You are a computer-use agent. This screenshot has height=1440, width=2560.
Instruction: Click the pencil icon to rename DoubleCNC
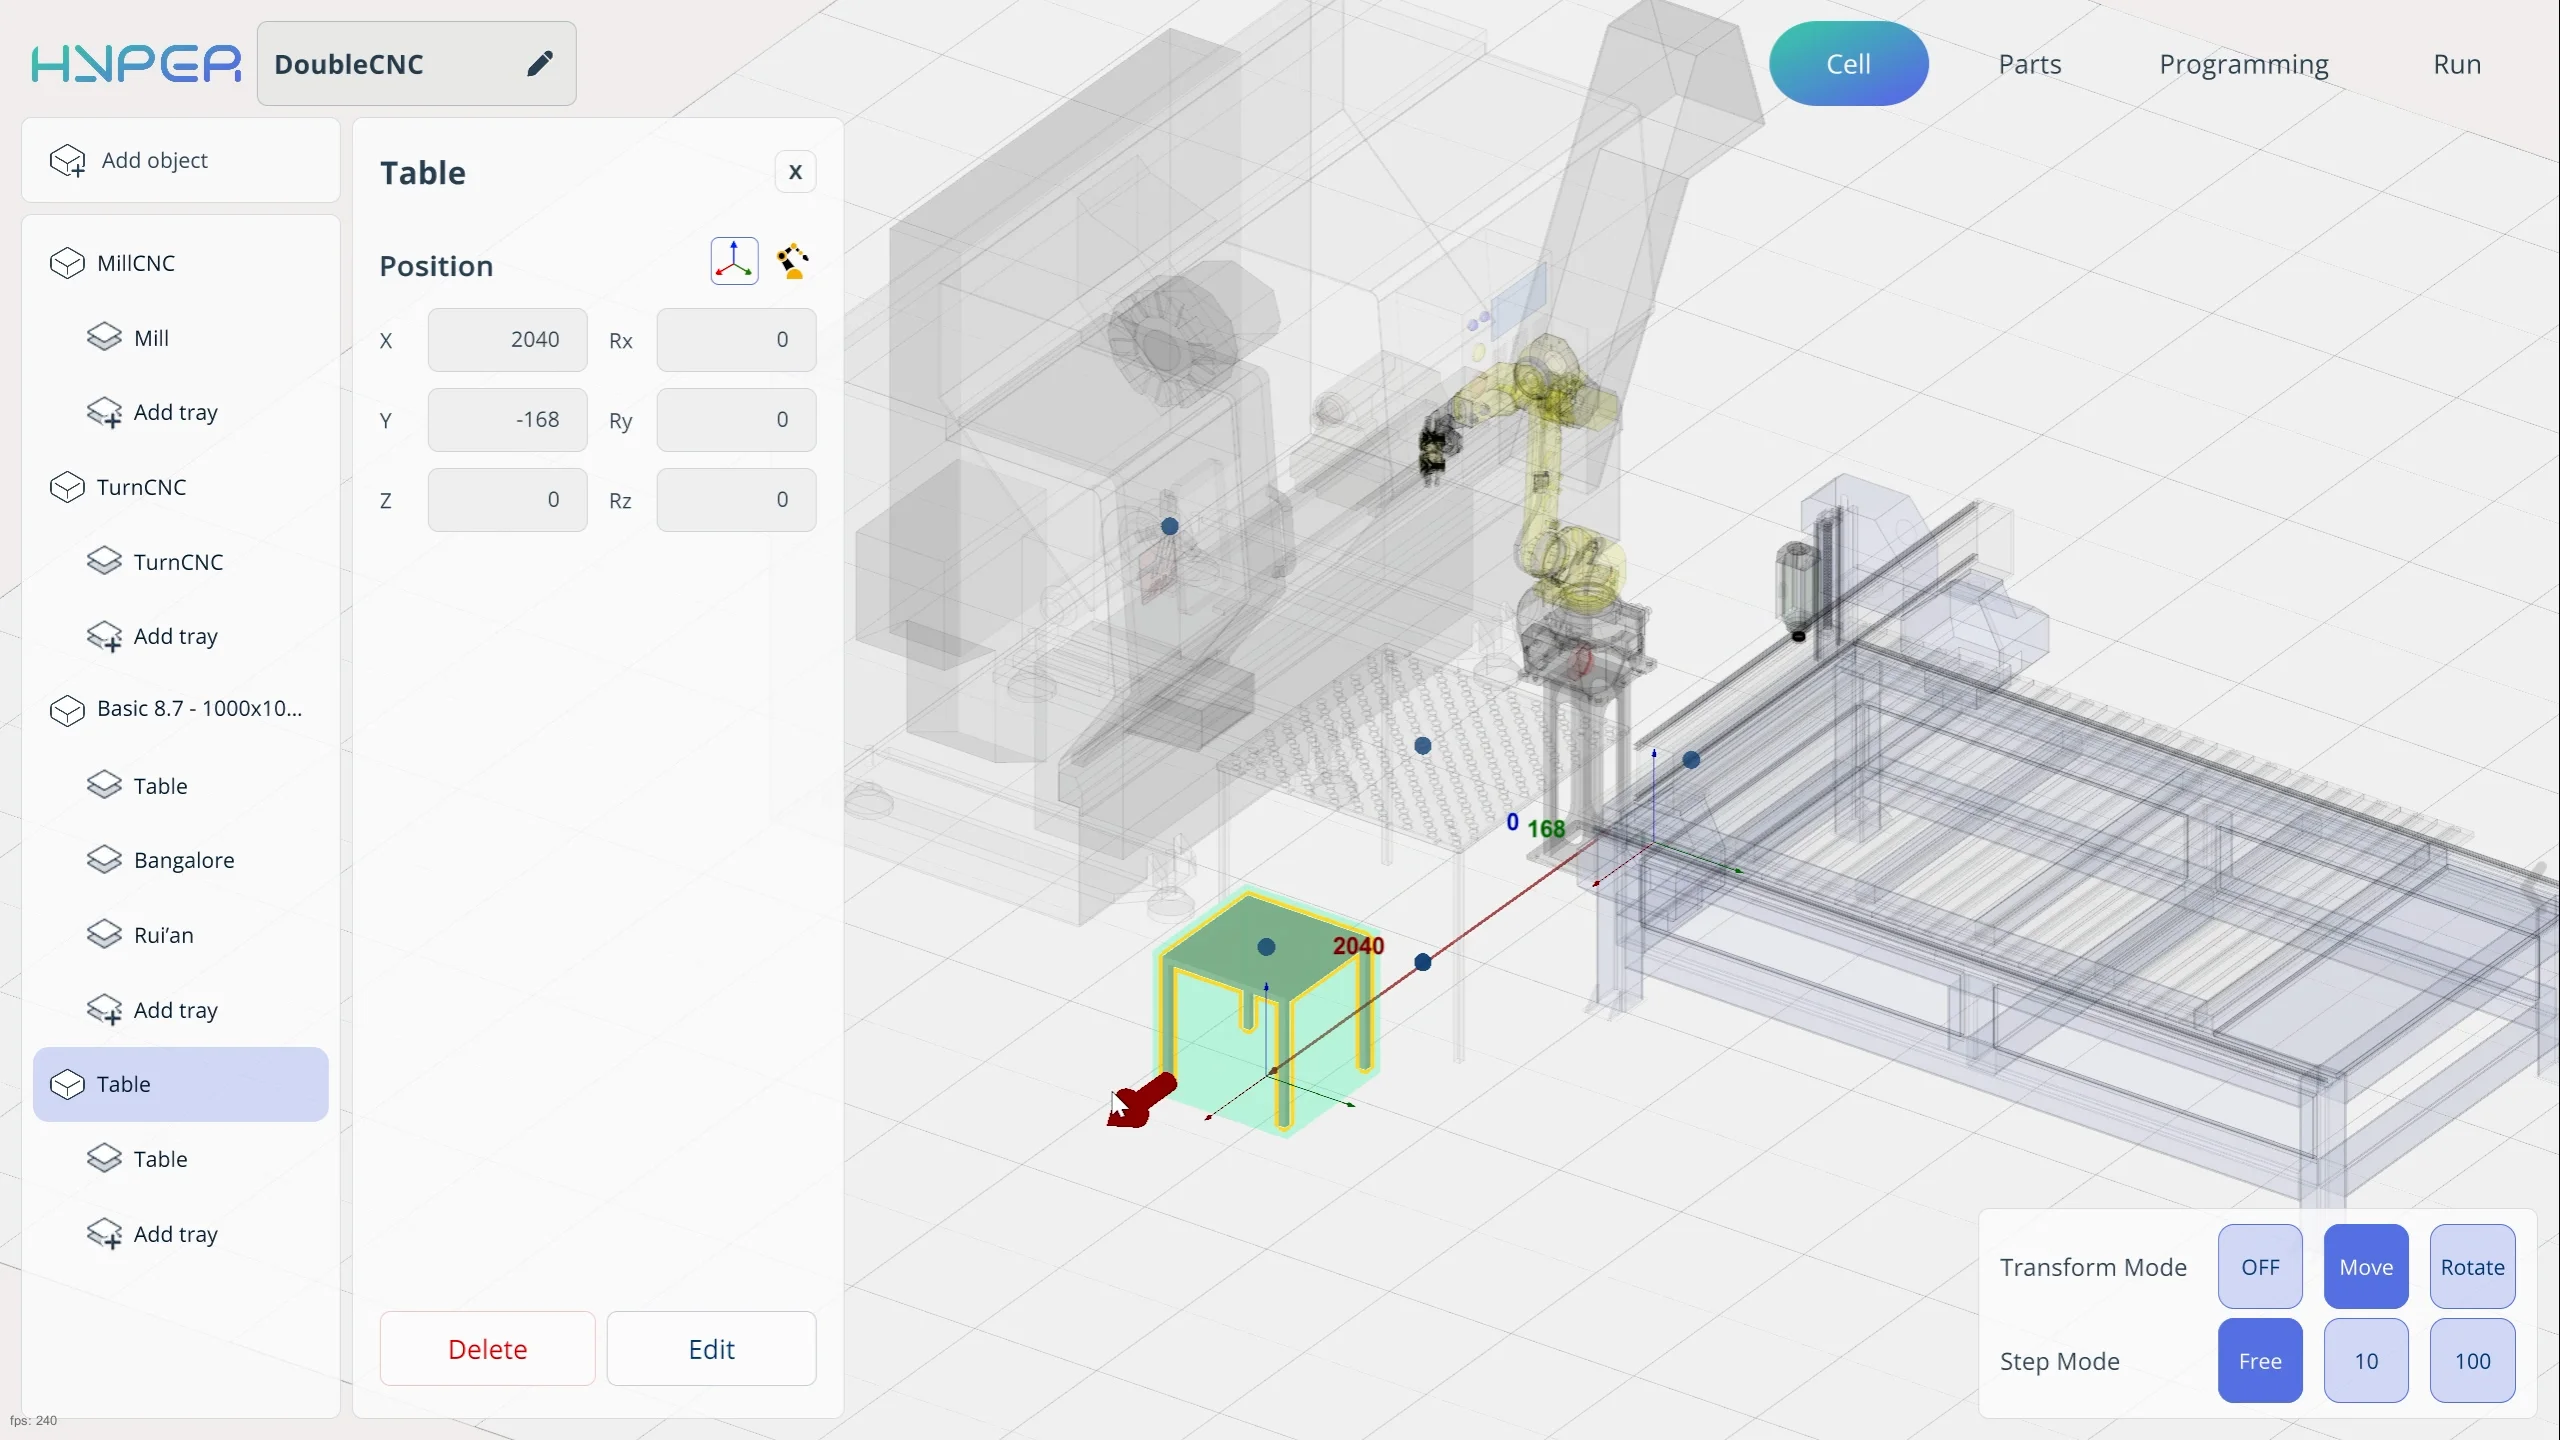point(540,64)
